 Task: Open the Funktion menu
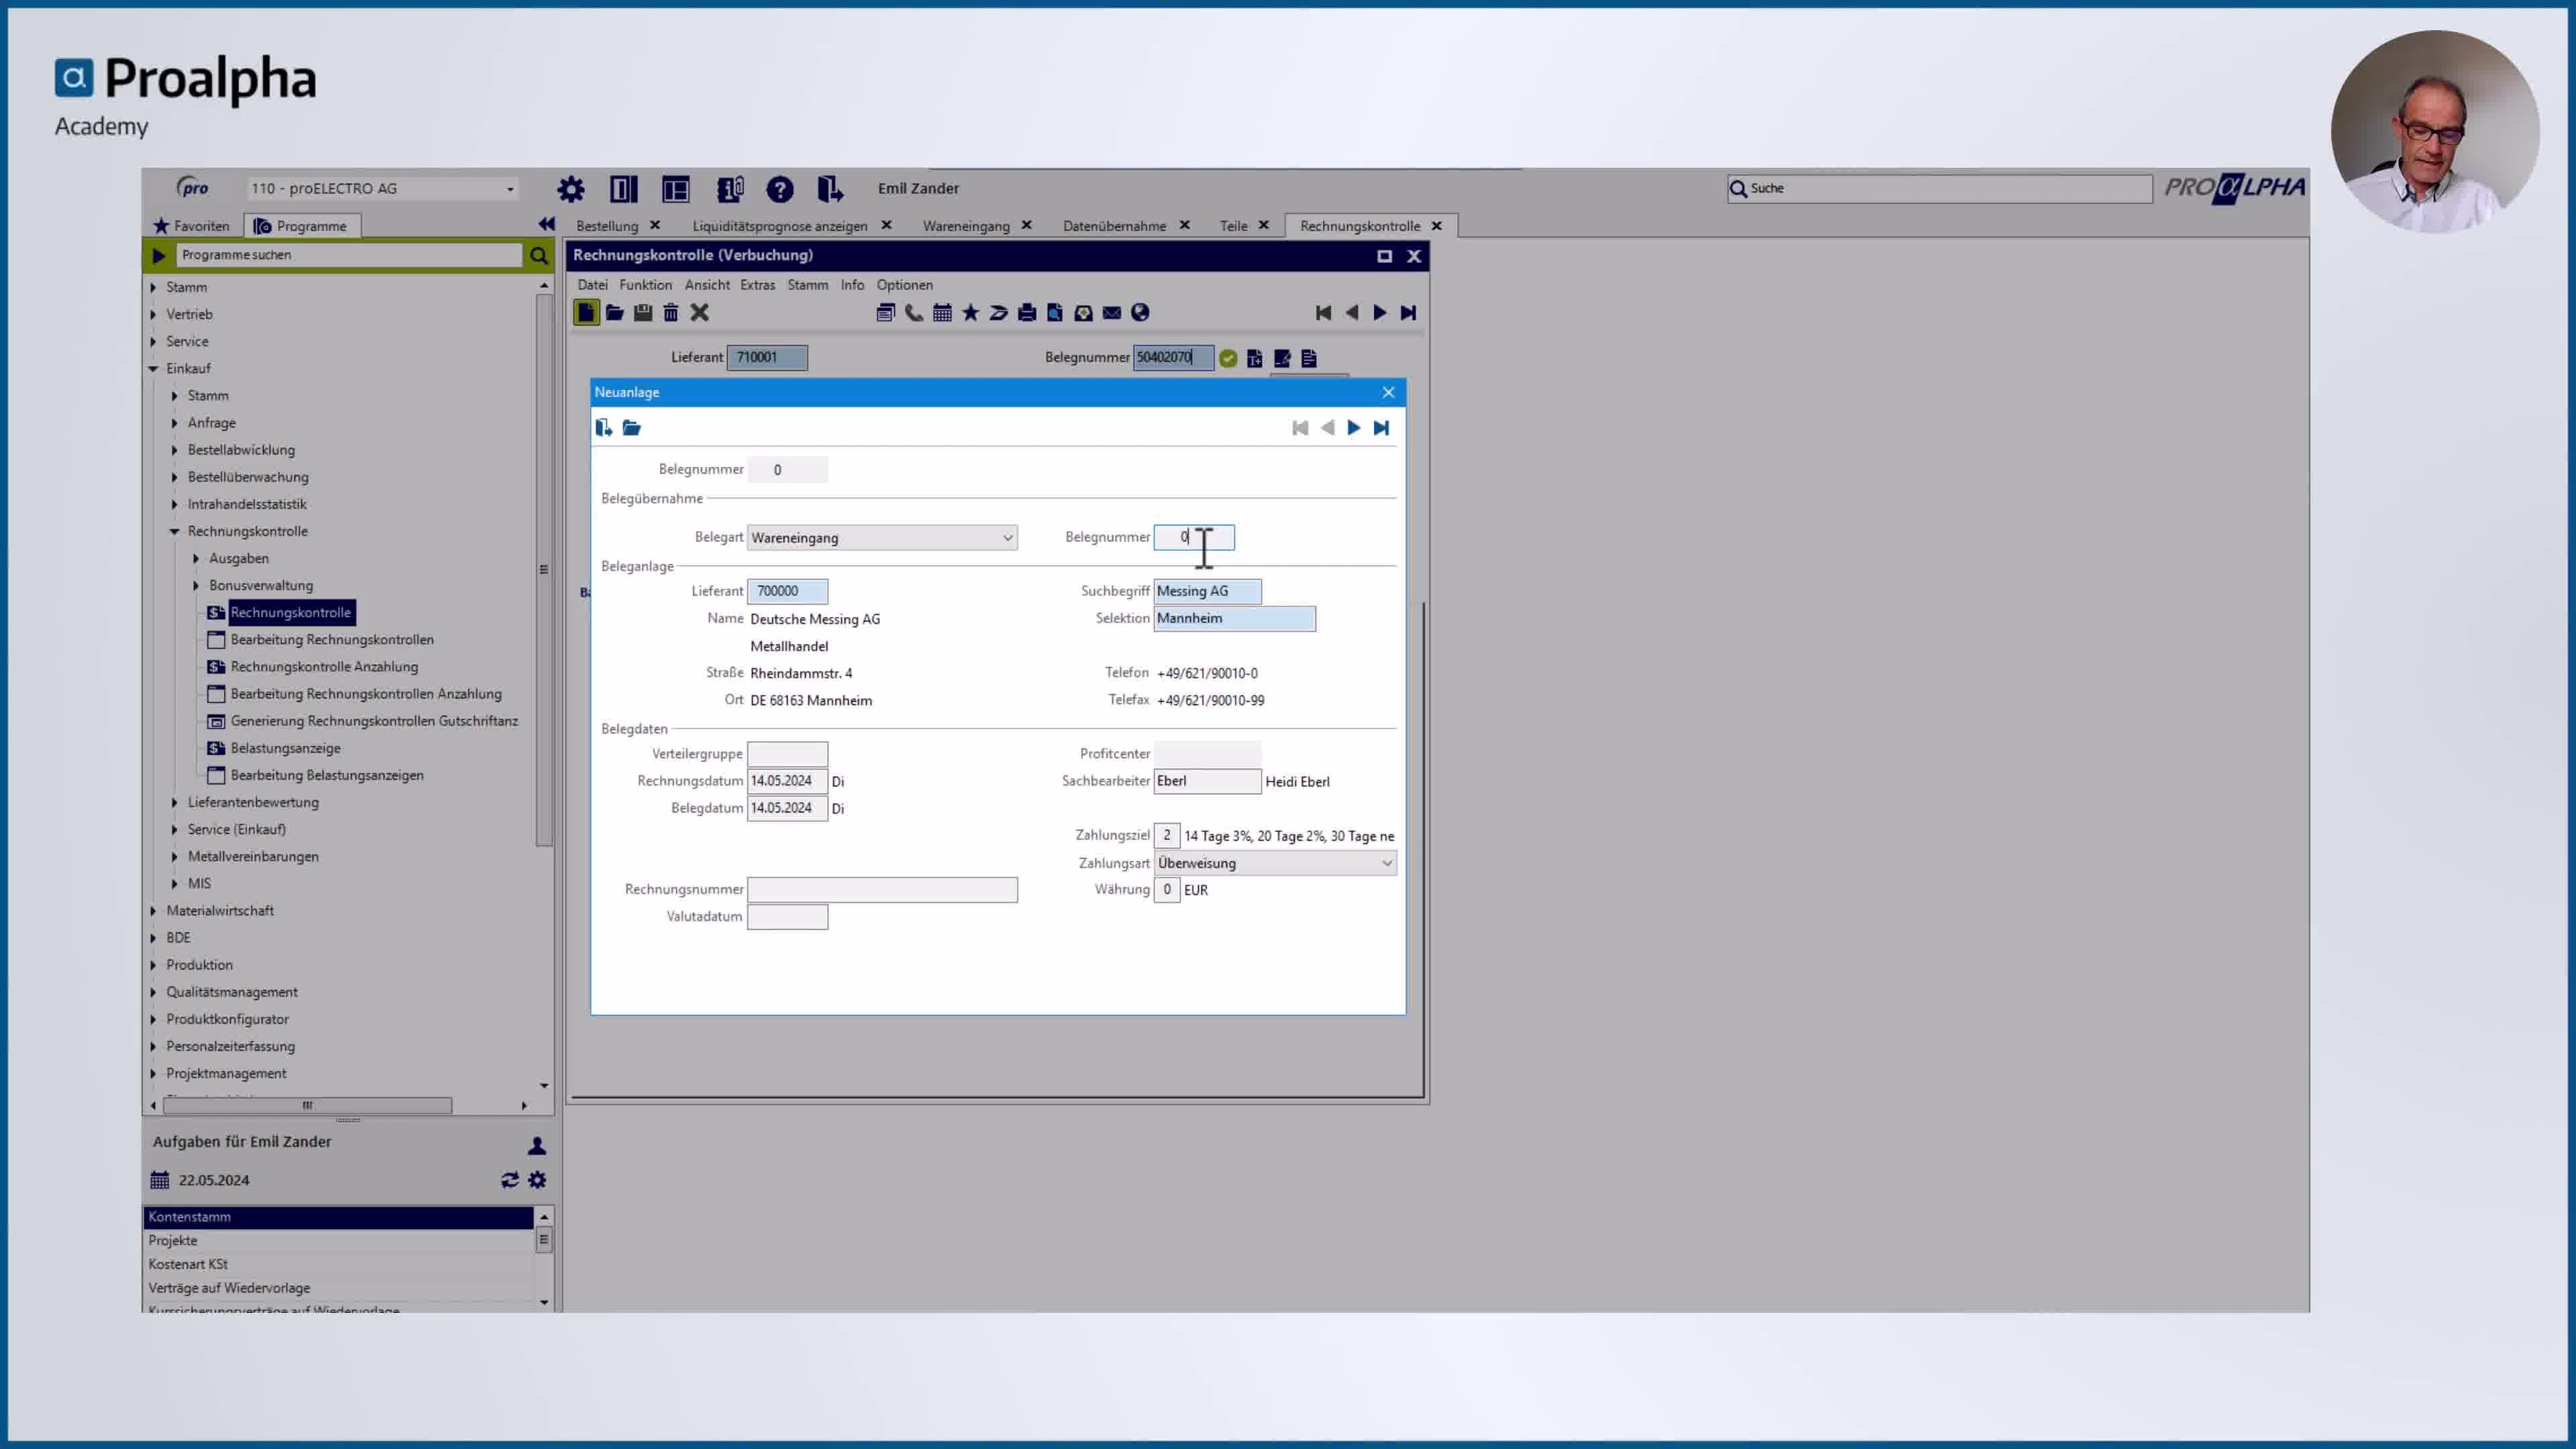point(645,285)
